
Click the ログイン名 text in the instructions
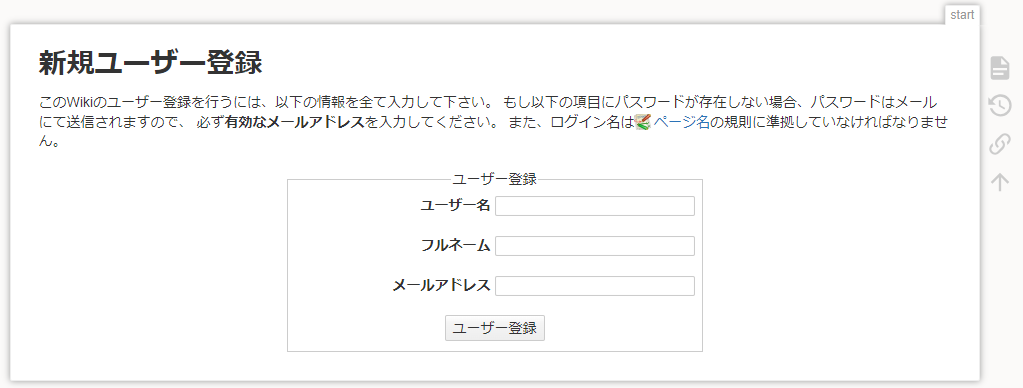585,122
